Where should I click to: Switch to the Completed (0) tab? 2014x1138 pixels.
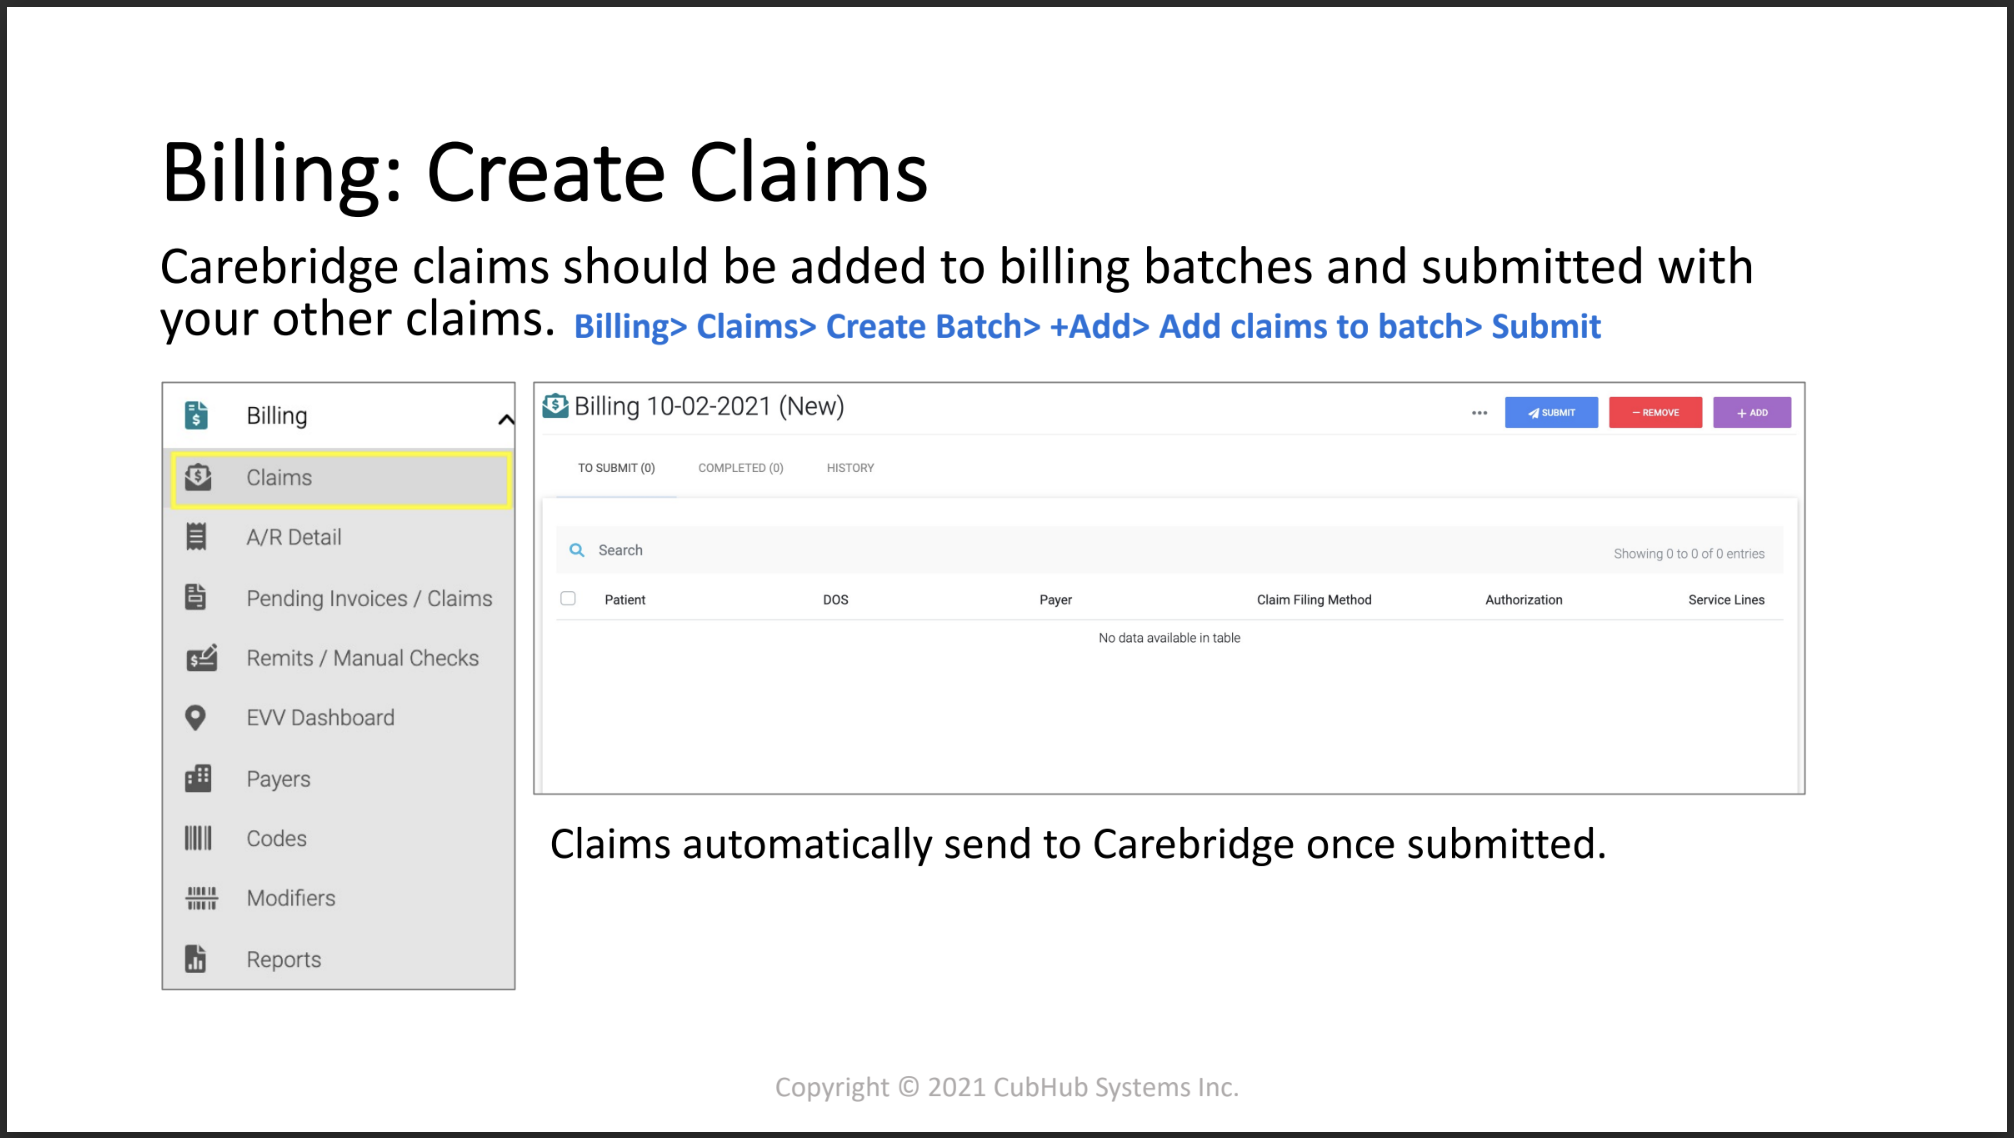[x=740, y=468]
